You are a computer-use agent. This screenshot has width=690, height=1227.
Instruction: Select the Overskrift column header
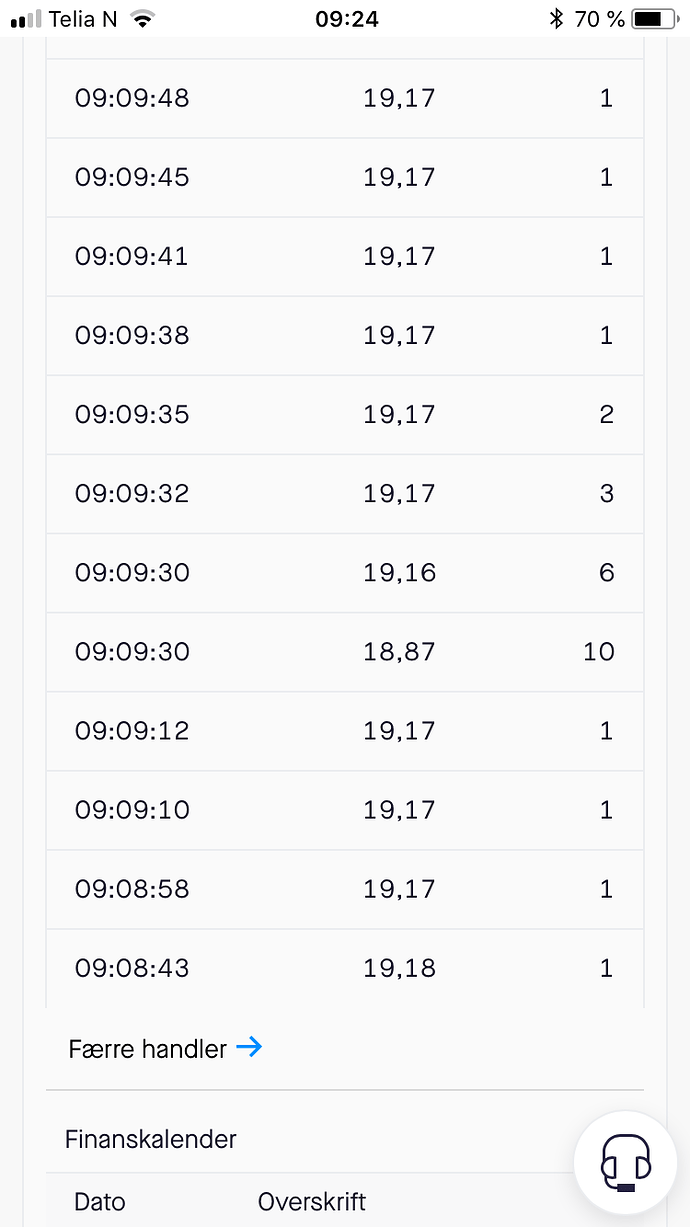[312, 1201]
